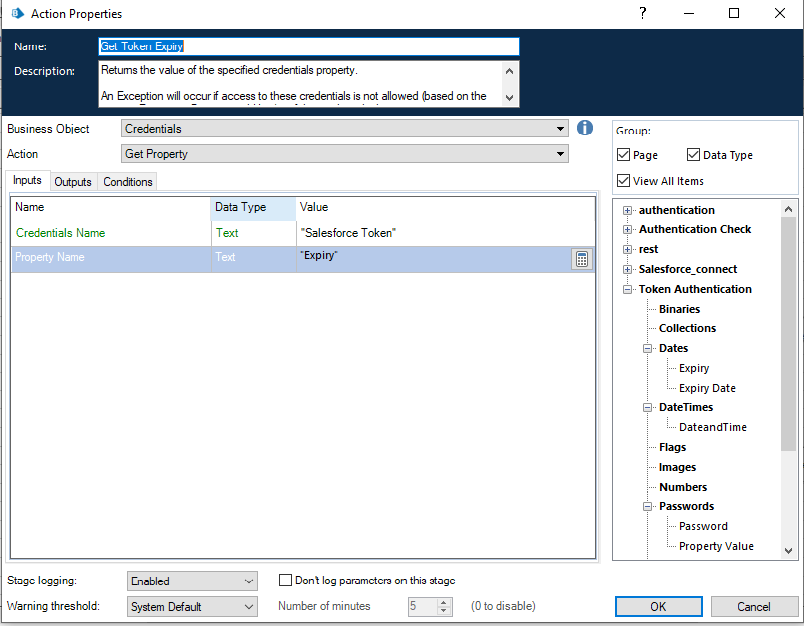The width and height of the screenshot is (804, 633).
Task: Collapse the Token Authentication tree node
Action: pos(627,289)
